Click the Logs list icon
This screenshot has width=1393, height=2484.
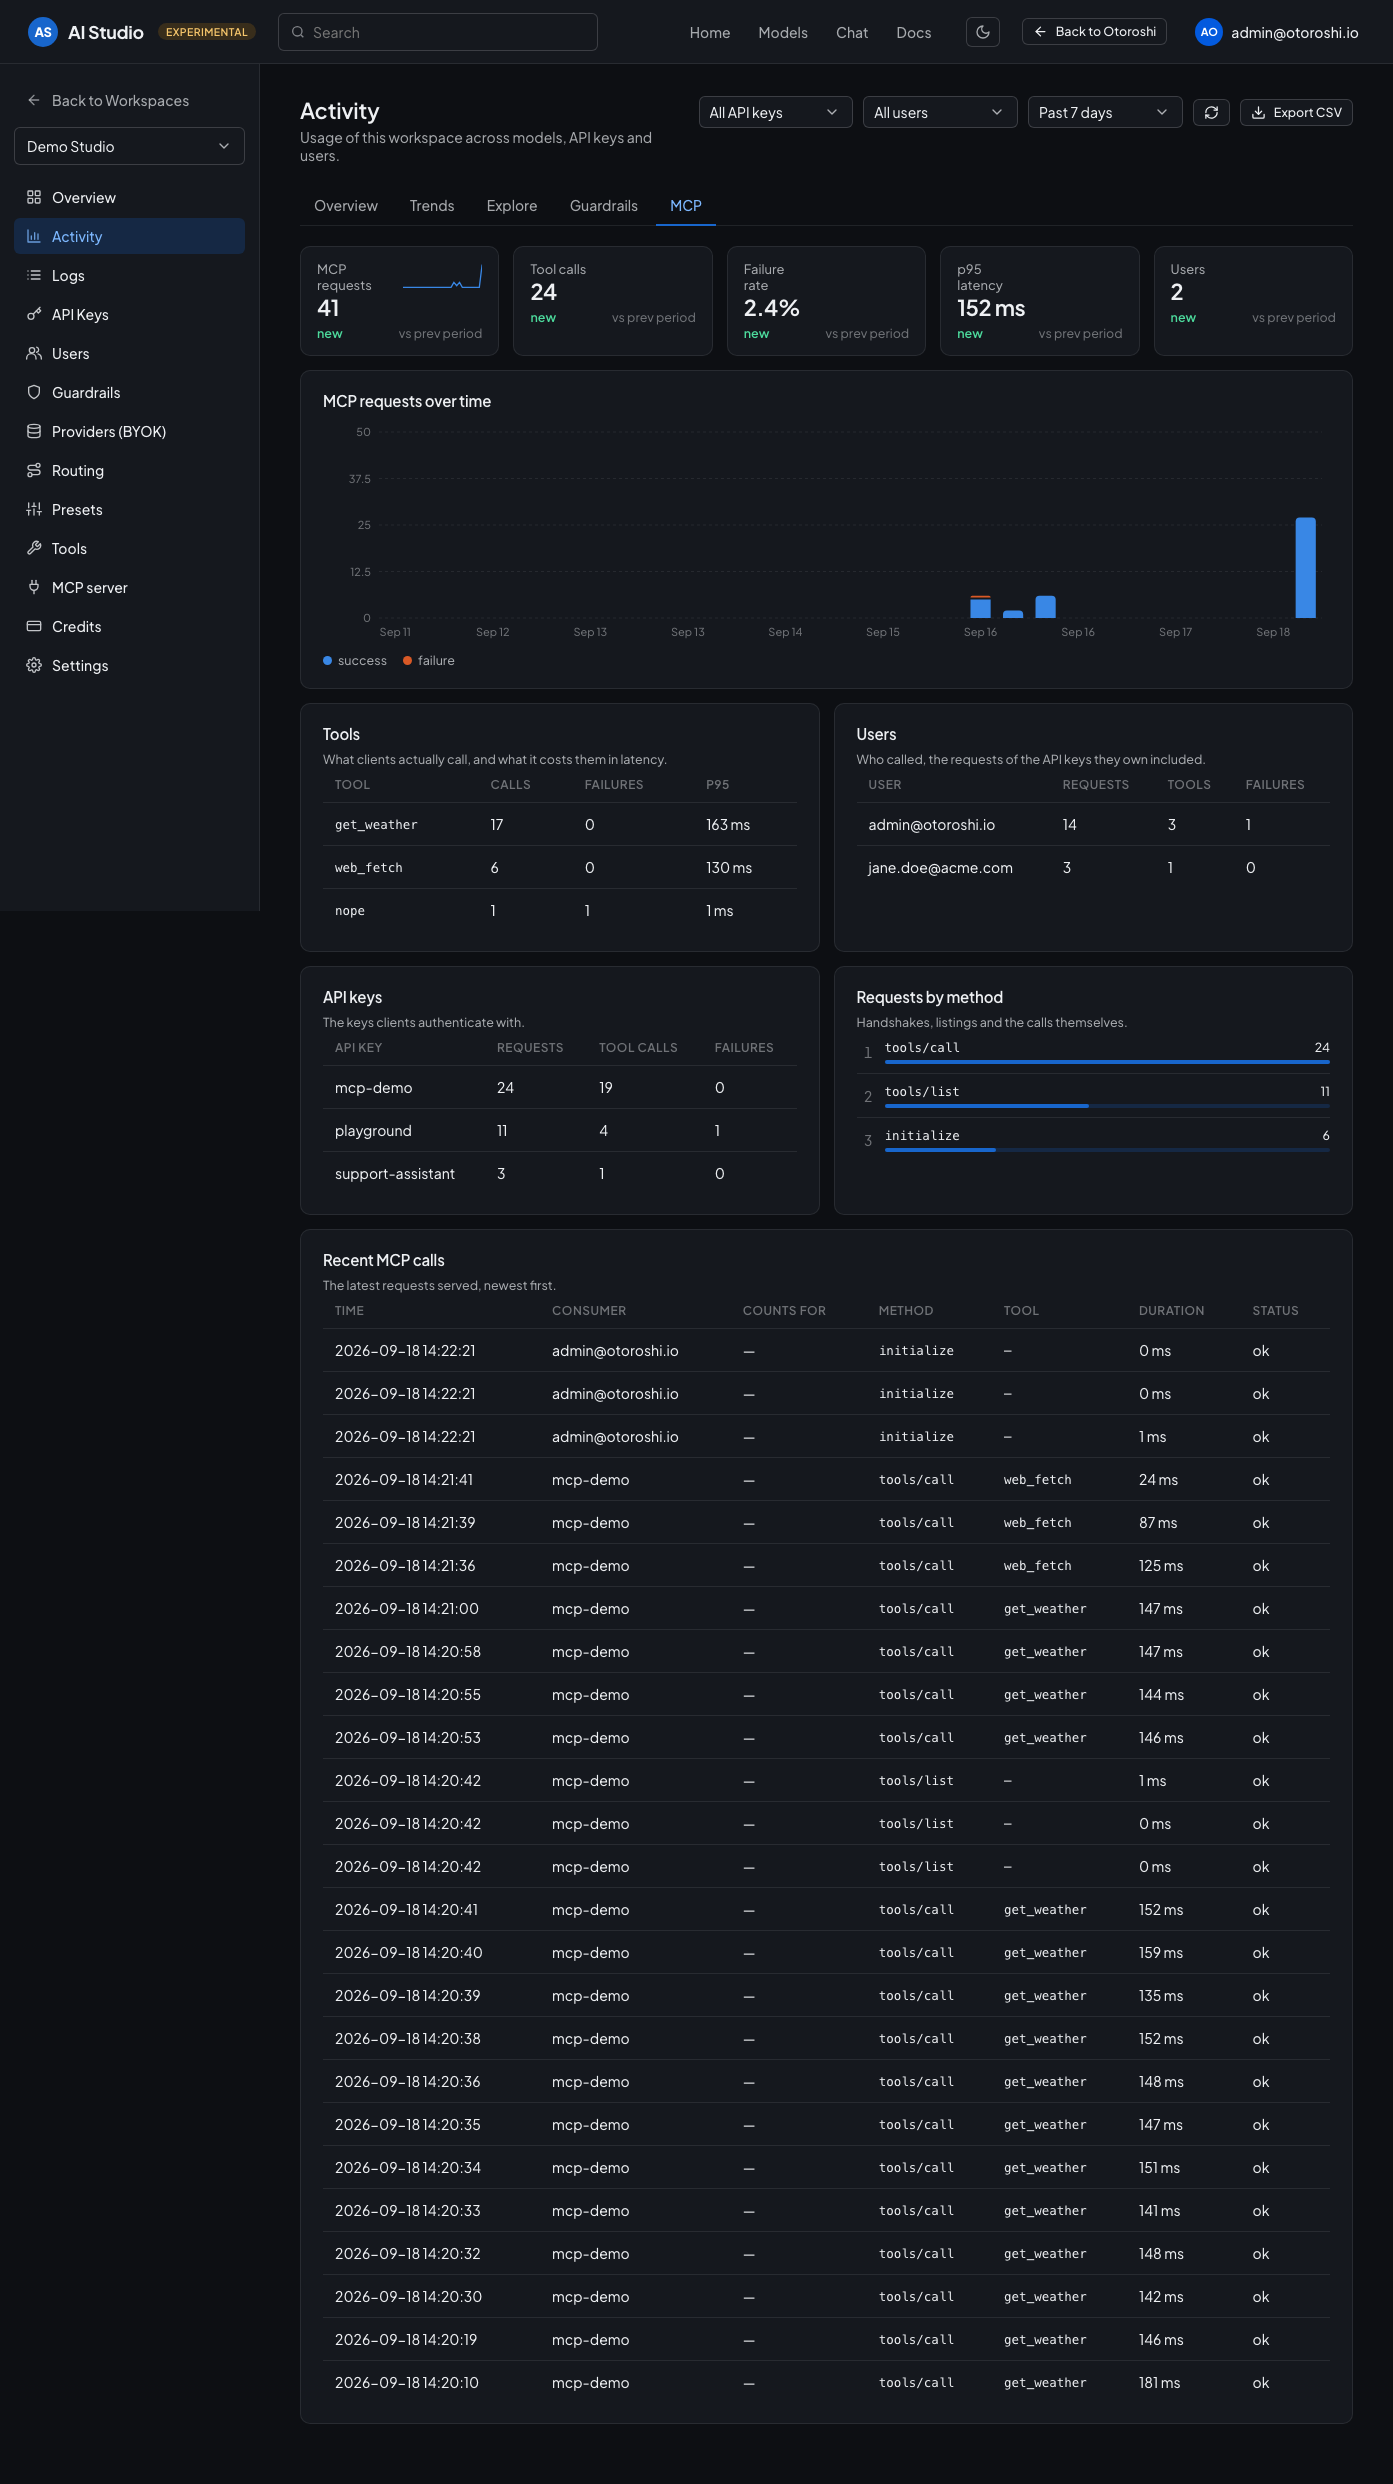coord(34,275)
